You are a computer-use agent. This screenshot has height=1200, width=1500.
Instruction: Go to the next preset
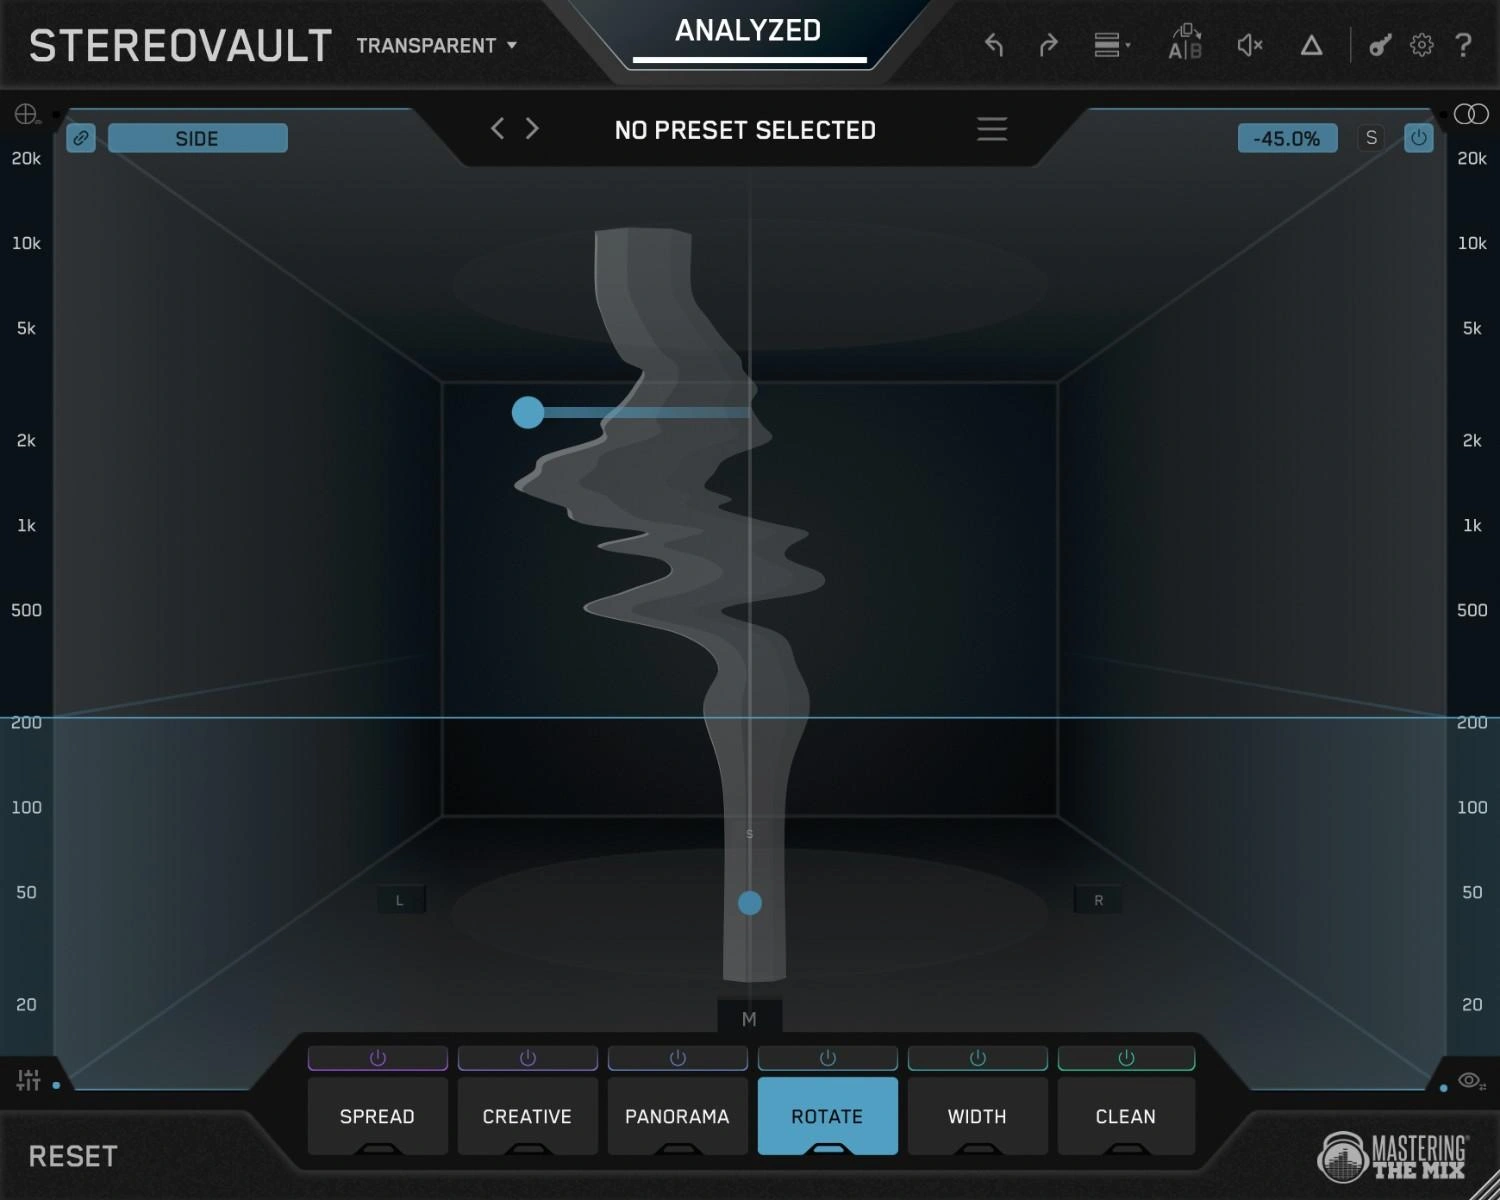532,128
